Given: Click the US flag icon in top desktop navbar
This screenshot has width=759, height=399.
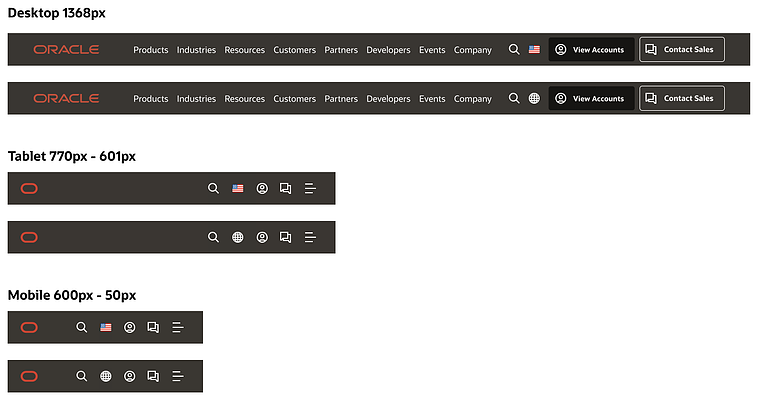Looking at the screenshot, I should [534, 49].
